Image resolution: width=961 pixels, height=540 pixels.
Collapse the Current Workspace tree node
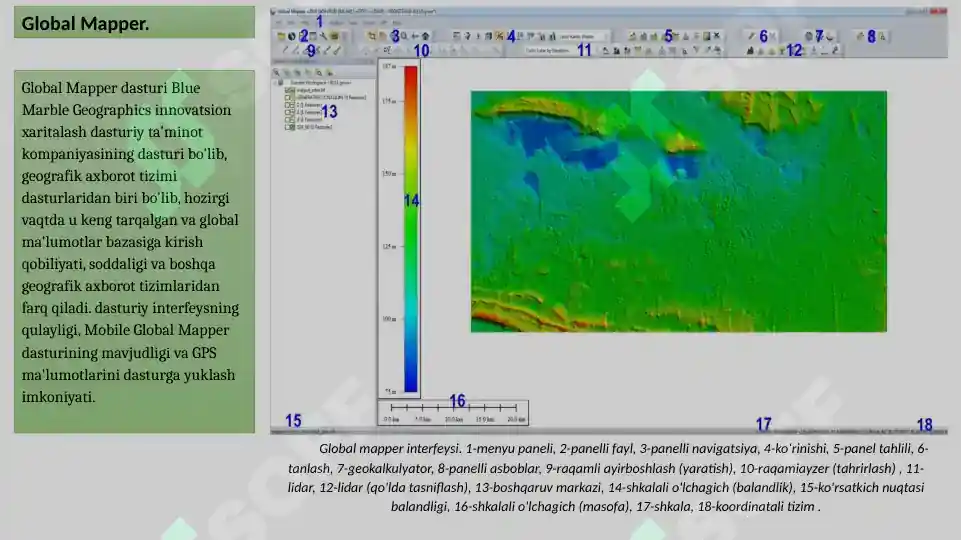pos(275,83)
